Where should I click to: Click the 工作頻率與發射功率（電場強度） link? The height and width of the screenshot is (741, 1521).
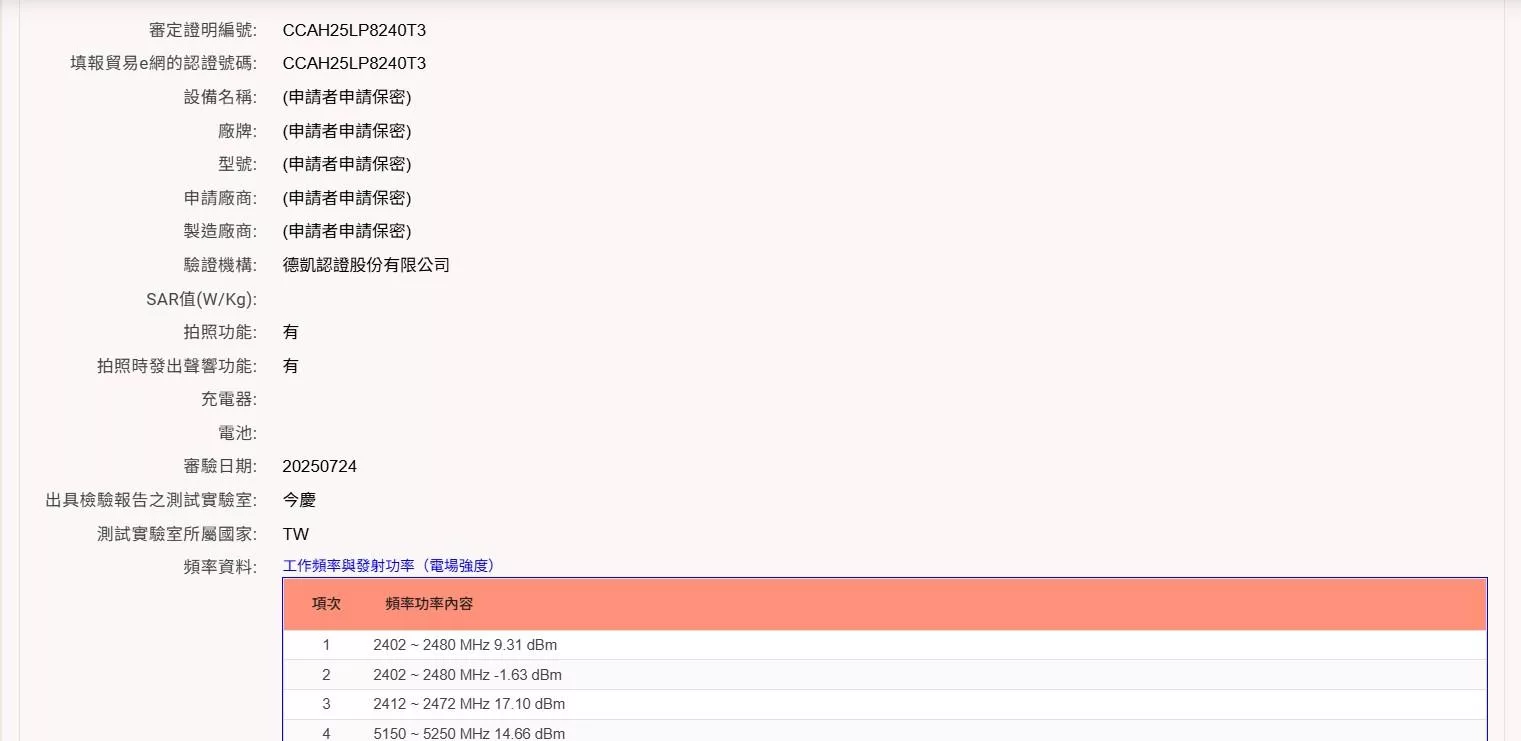pos(389,566)
